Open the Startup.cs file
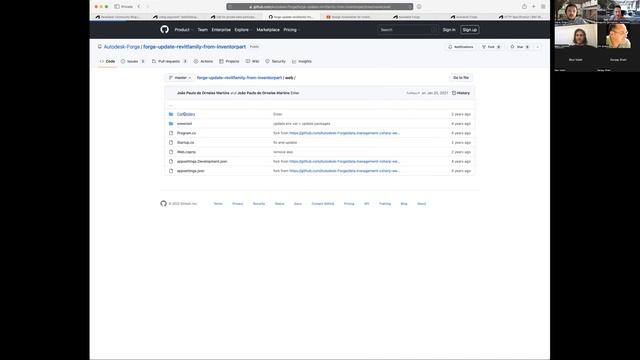The image size is (640, 360). tap(185, 142)
